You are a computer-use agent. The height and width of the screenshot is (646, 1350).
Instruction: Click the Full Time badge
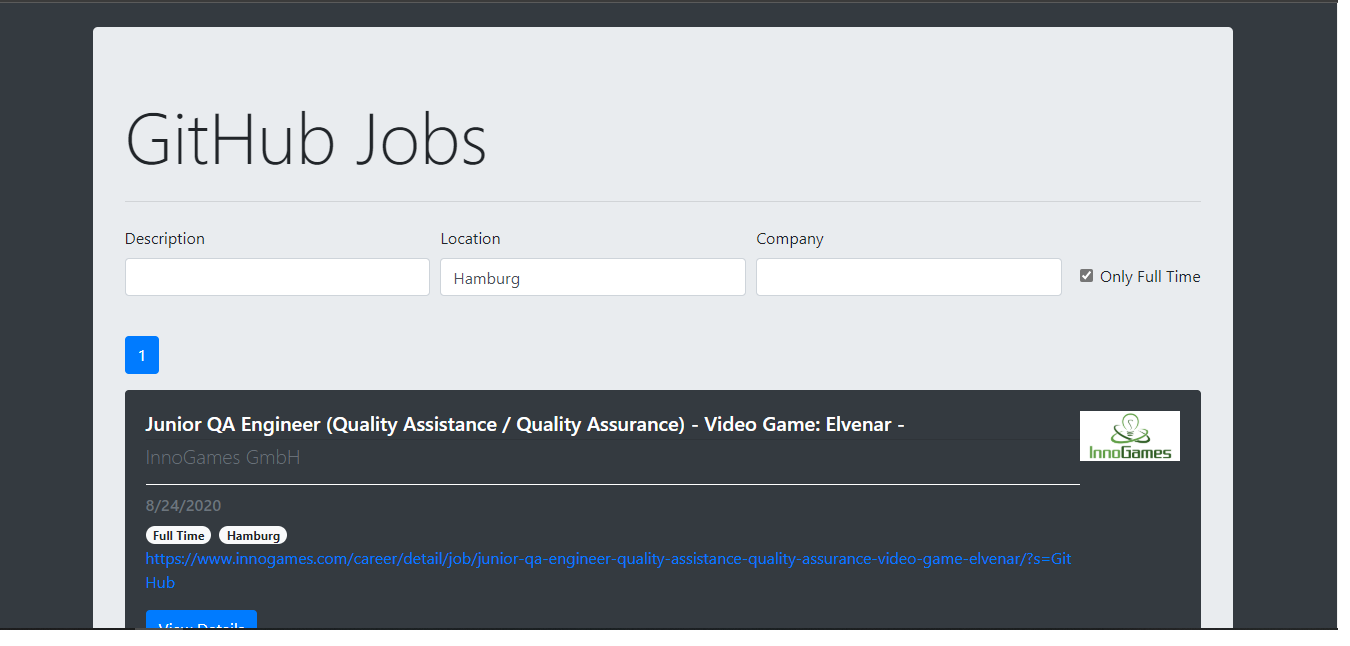tap(179, 536)
